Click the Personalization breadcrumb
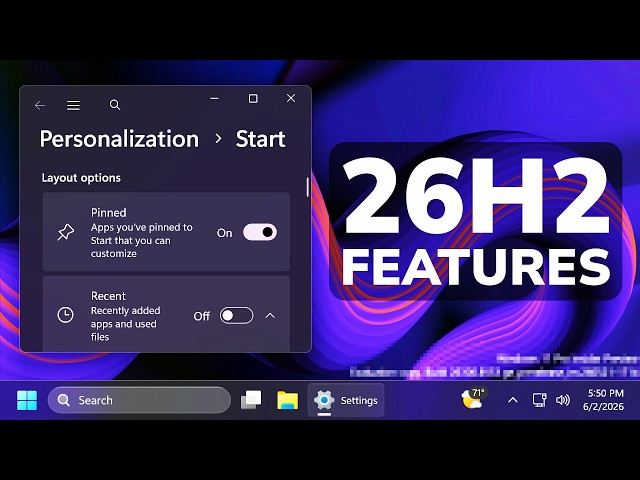The height and width of the screenshot is (480, 640). pos(119,139)
